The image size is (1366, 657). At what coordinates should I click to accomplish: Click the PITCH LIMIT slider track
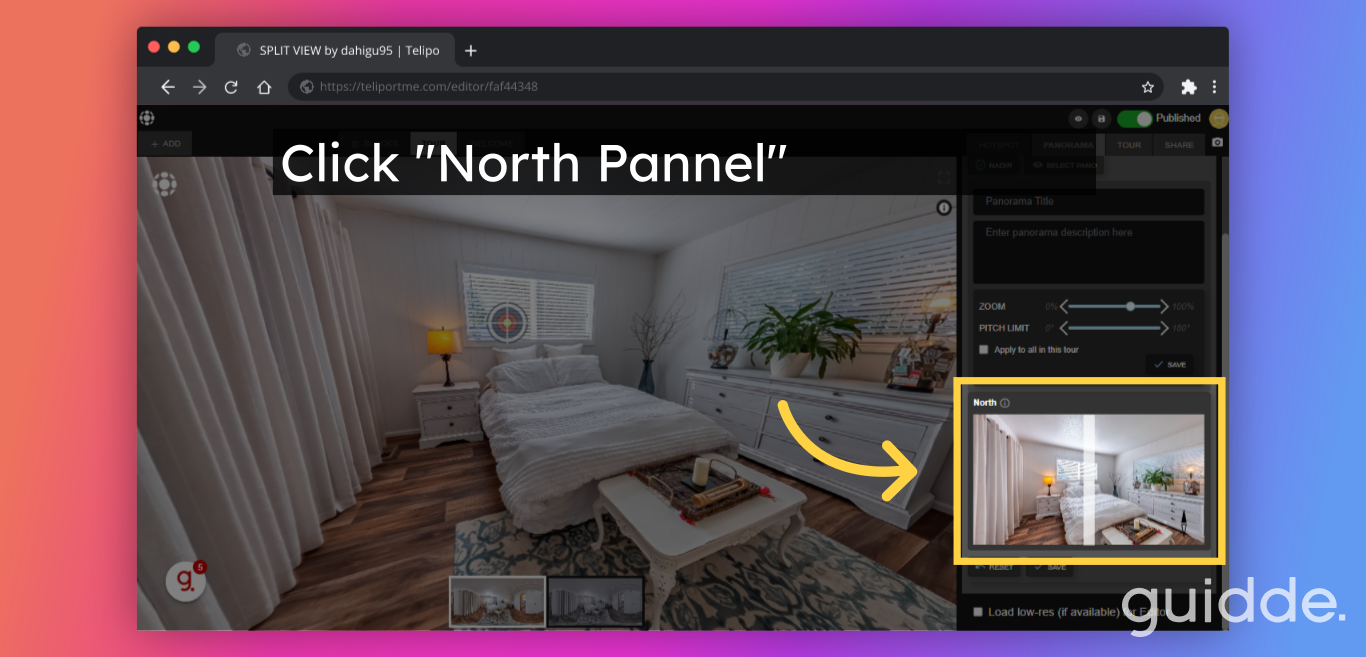(x=1114, y=328)
